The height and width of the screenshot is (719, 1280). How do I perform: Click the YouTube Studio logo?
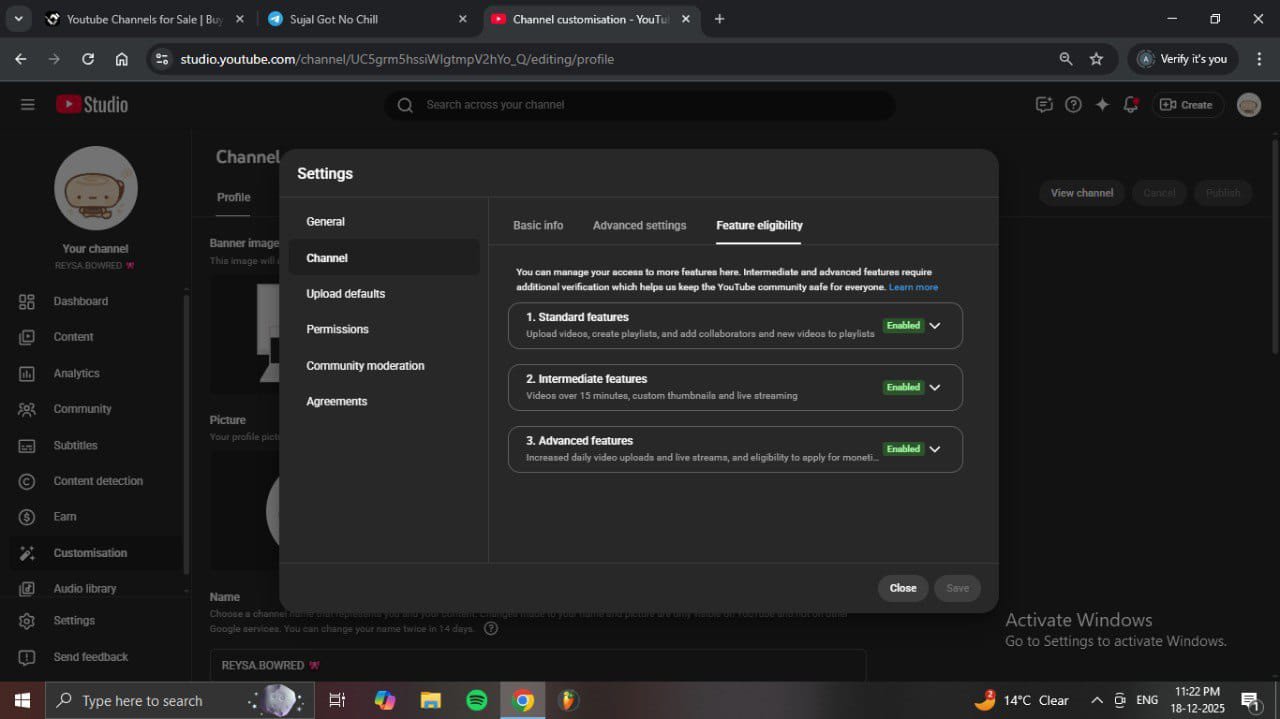tap(92, 105)
